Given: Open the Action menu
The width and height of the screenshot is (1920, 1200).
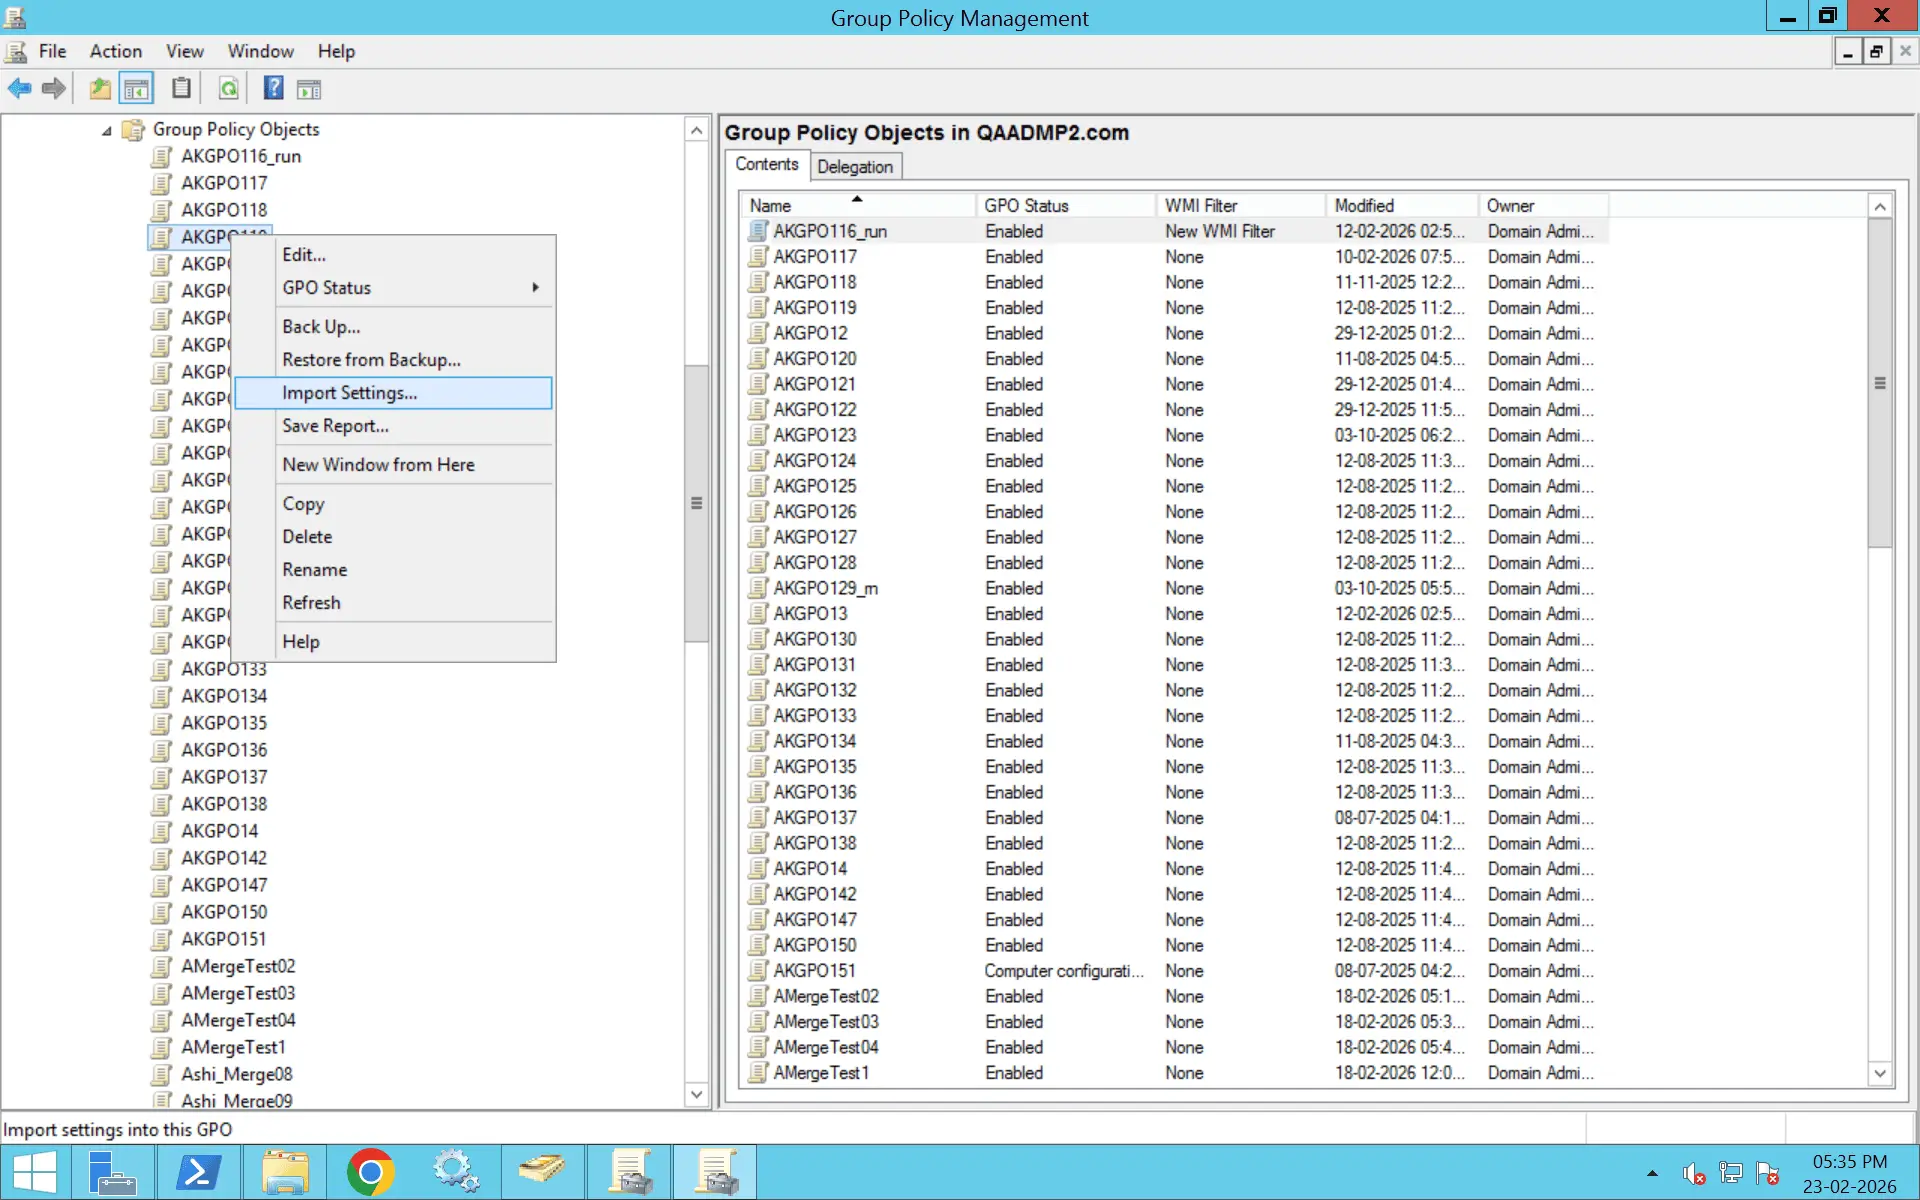Looking at the screenshot, I should (x=115, y=51).
